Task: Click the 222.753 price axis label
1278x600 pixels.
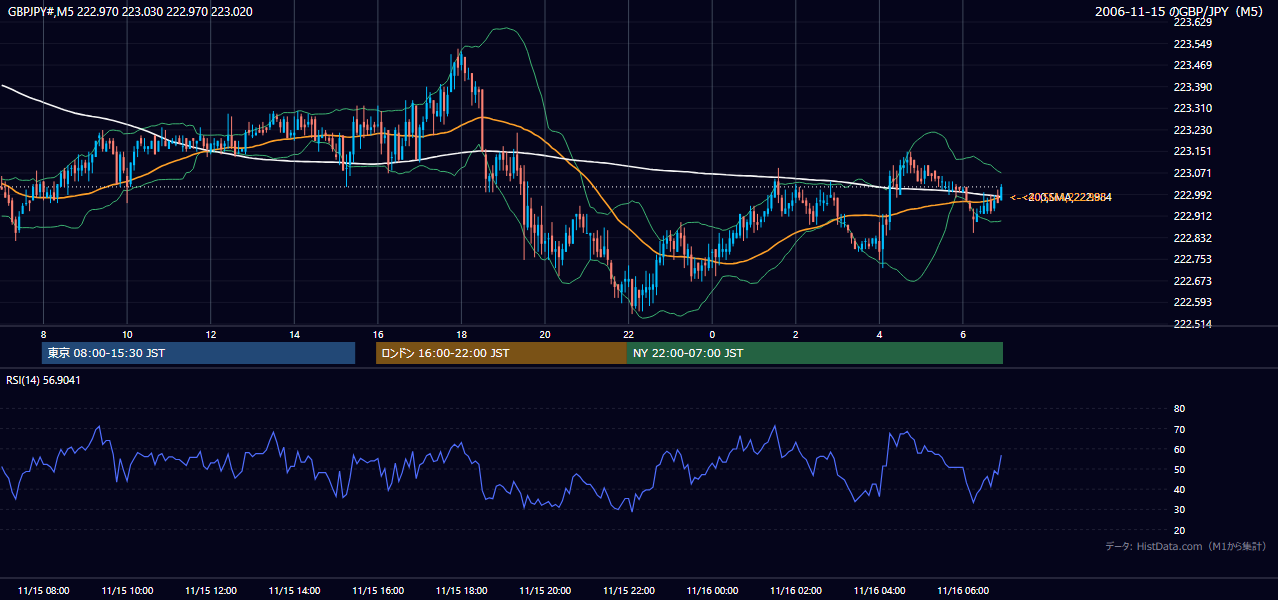Action: coord(1192,259)
